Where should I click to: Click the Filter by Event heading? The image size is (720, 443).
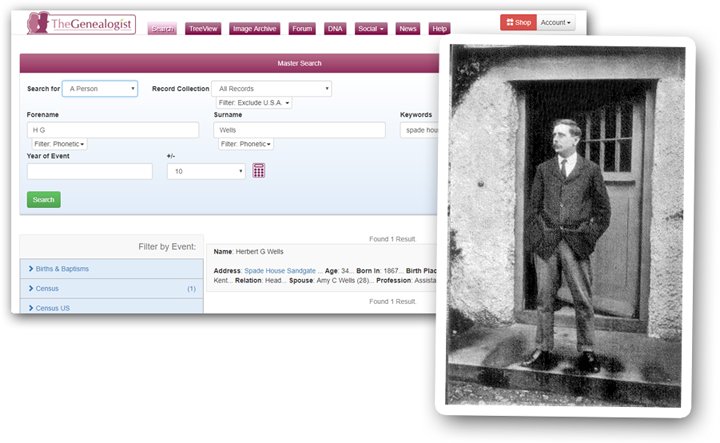point(167,247)
